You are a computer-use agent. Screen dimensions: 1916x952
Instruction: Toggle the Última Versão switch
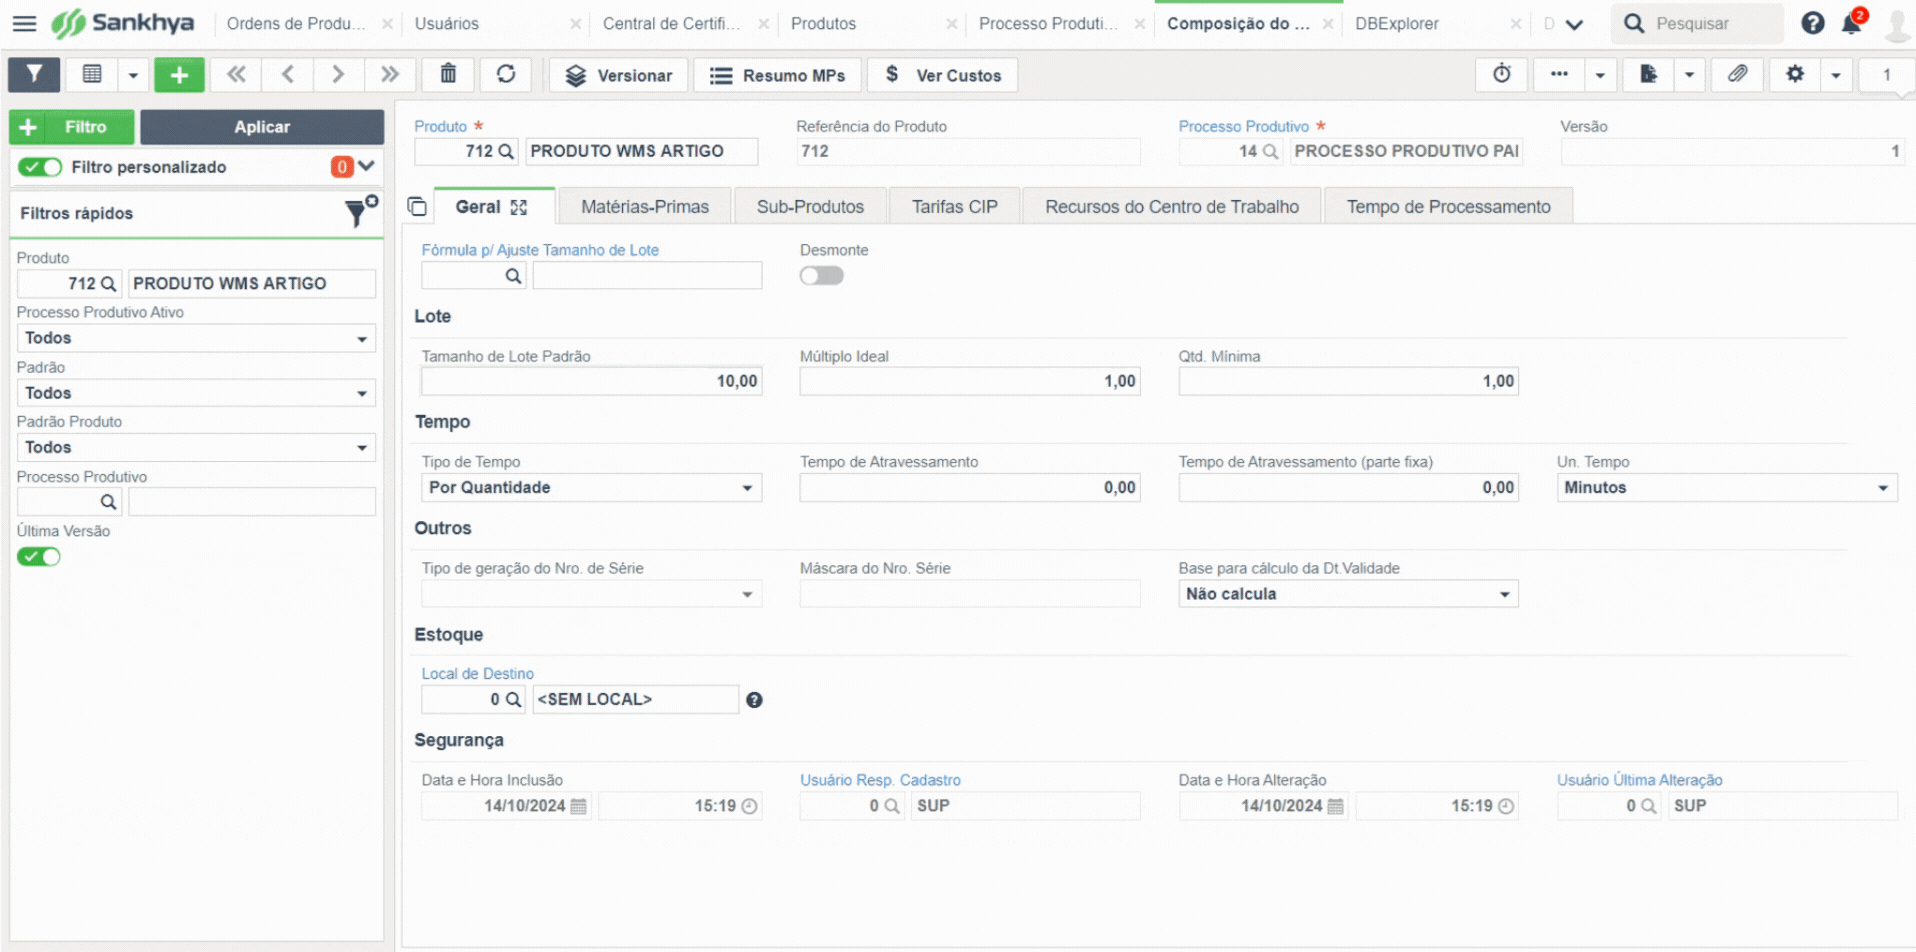click(39, 557)
